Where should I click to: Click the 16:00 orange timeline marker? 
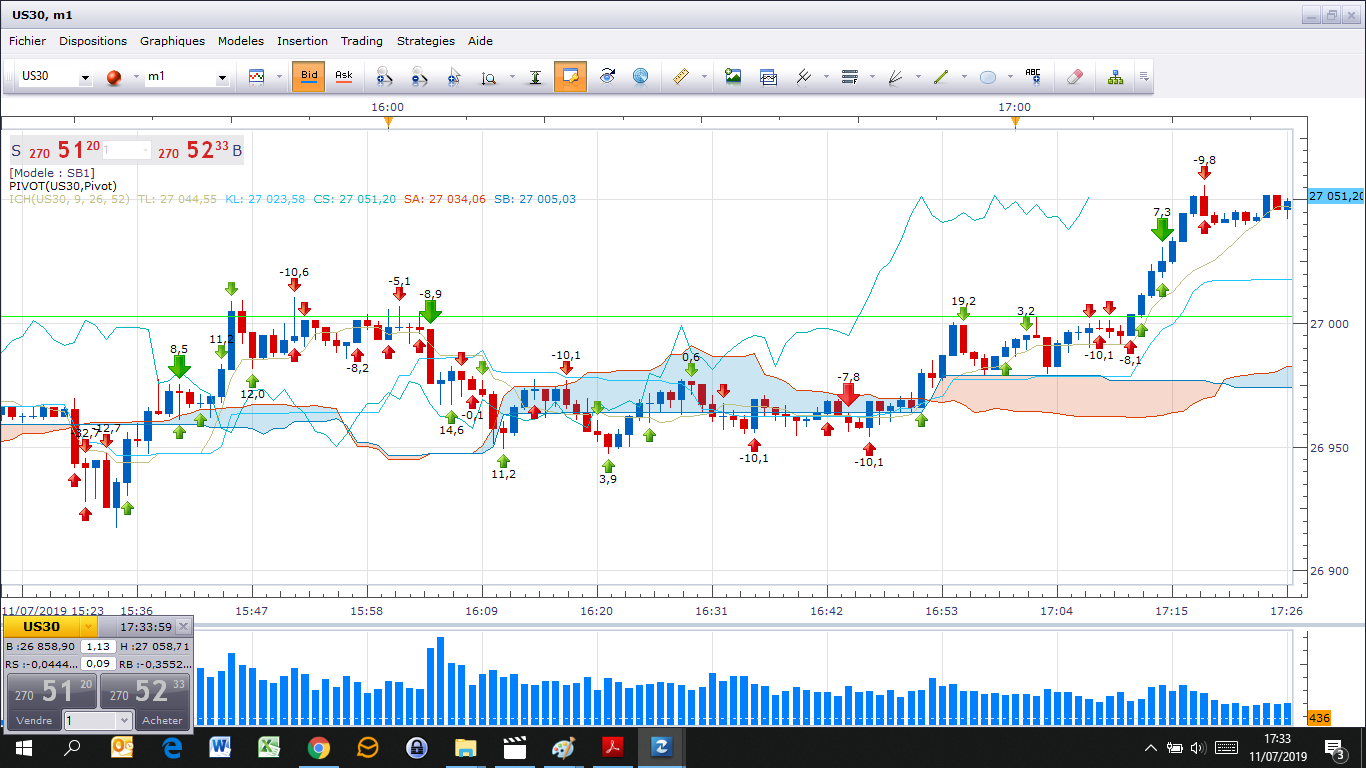(388, 122)
